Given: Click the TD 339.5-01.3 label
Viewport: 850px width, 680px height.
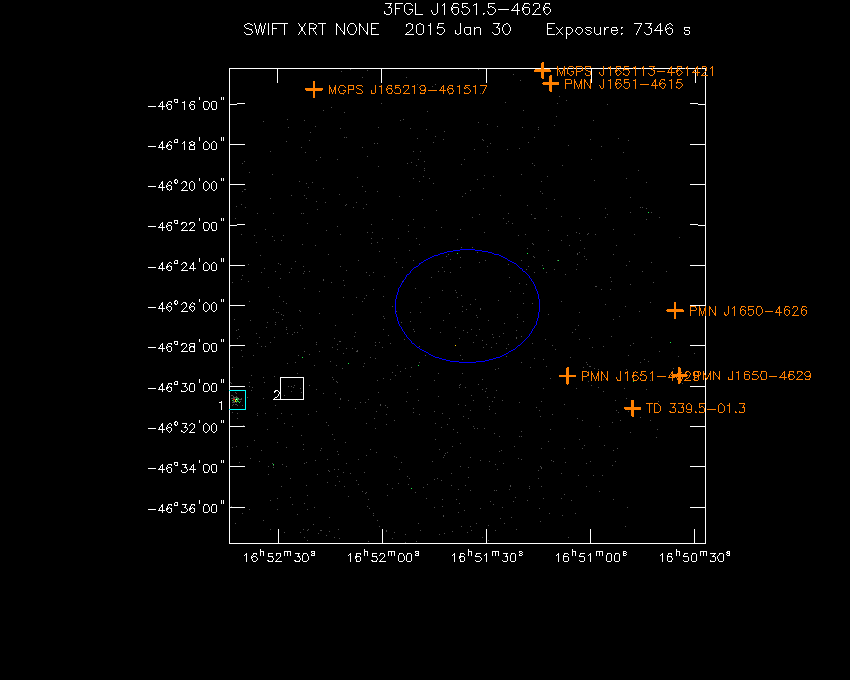Looking at the screenshot, I should coord(696,408).
